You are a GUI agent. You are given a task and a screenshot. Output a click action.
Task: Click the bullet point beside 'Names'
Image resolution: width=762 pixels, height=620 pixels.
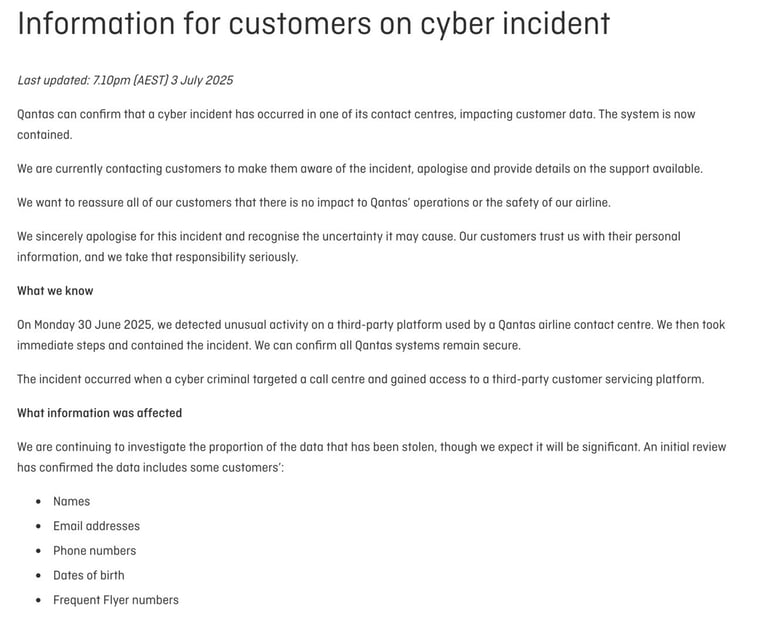[39, 502]
